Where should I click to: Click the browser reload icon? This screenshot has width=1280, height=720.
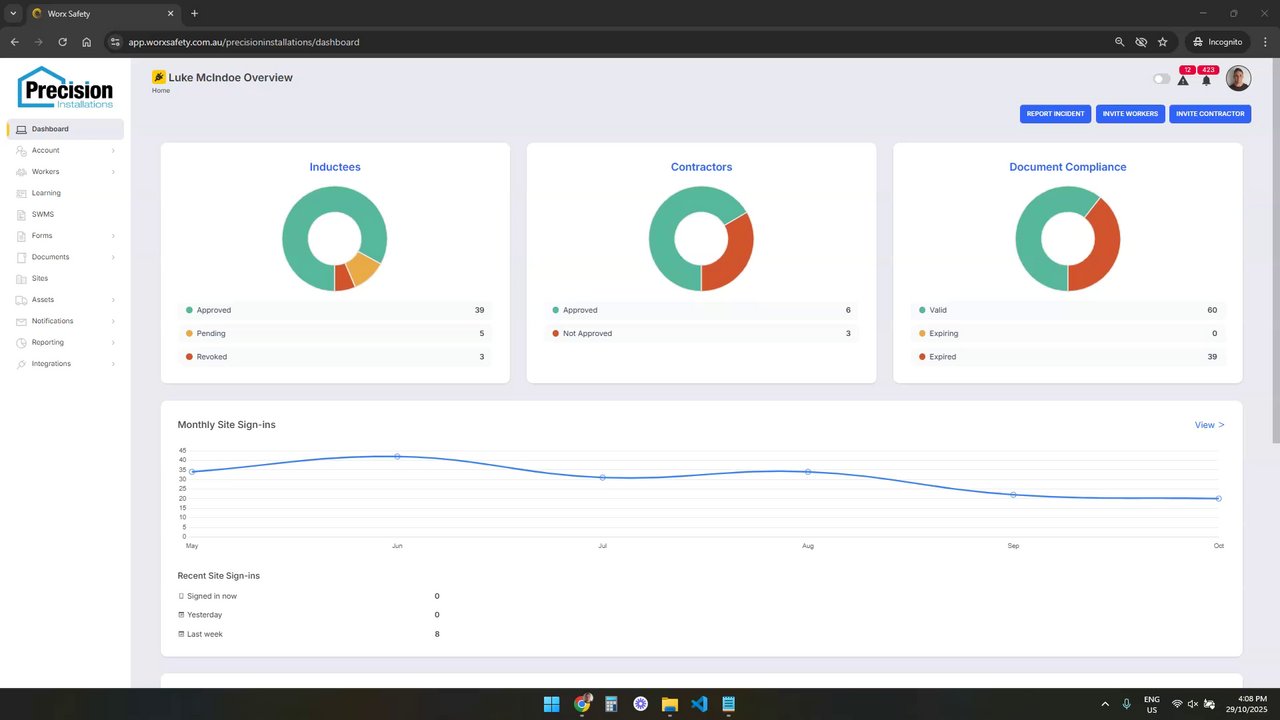[63, 42]
